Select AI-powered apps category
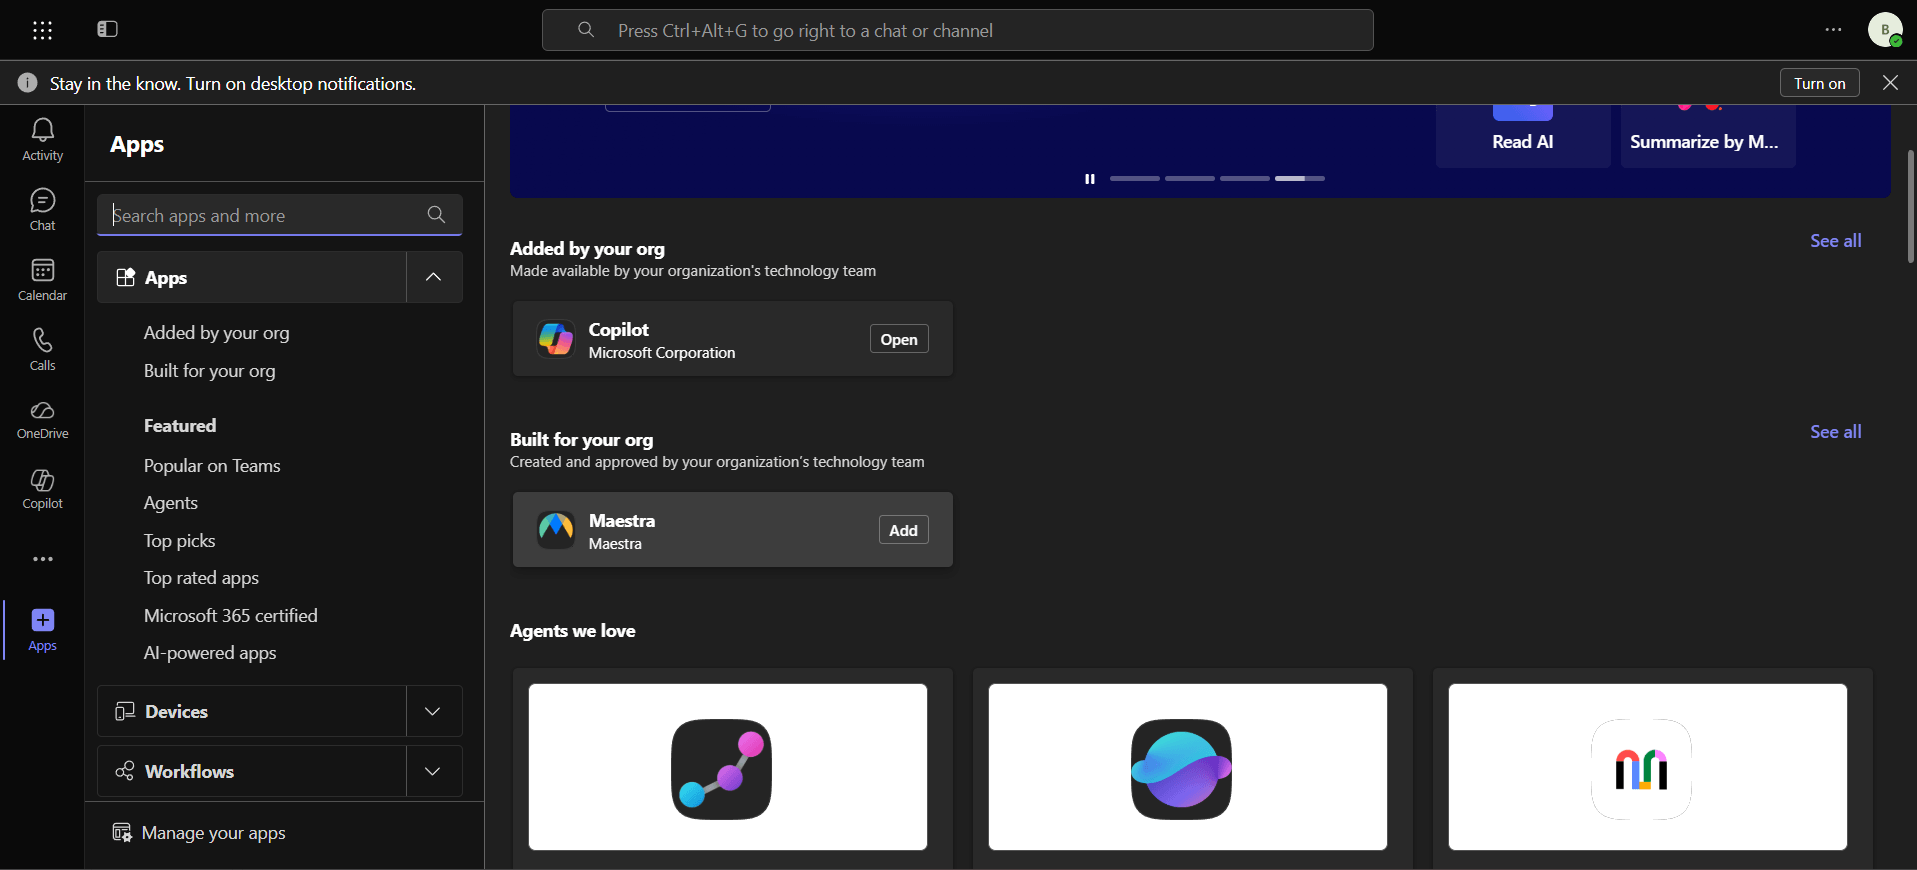This screenshot has height=870, width=1917. (x=210, y=653)
